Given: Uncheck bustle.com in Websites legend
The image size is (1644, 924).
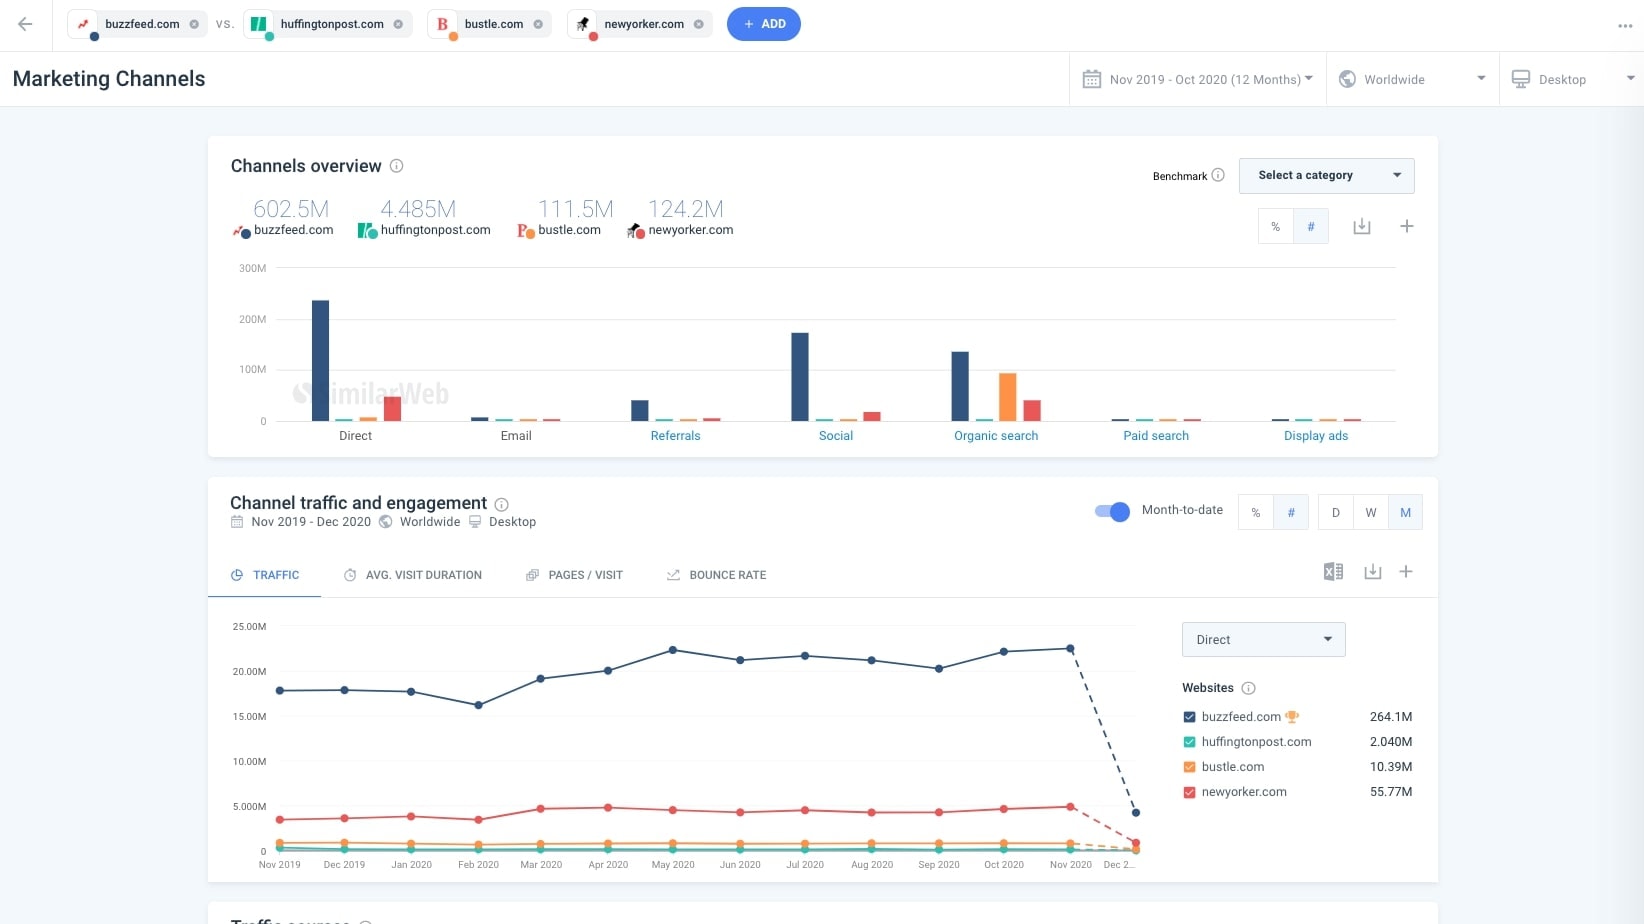Looking at the screenshot, I should tap(1190, 767).
